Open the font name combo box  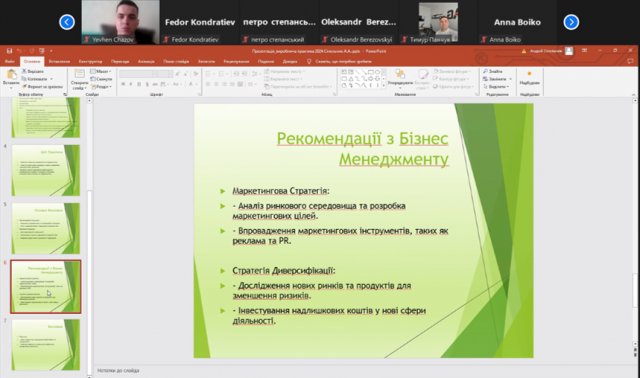[138, 74]
